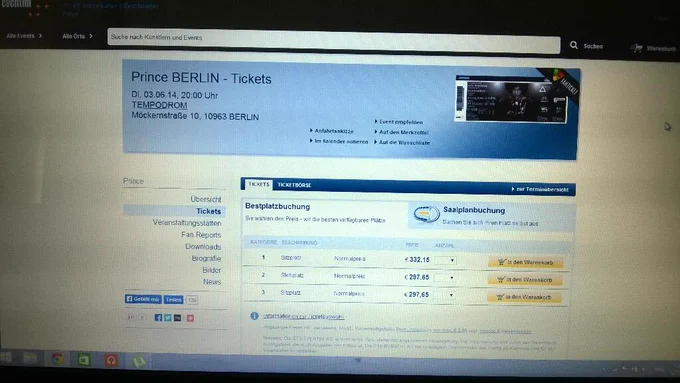Click Facebook Gefällt mir button
This screenshot has width=680, height=383.
143,299
